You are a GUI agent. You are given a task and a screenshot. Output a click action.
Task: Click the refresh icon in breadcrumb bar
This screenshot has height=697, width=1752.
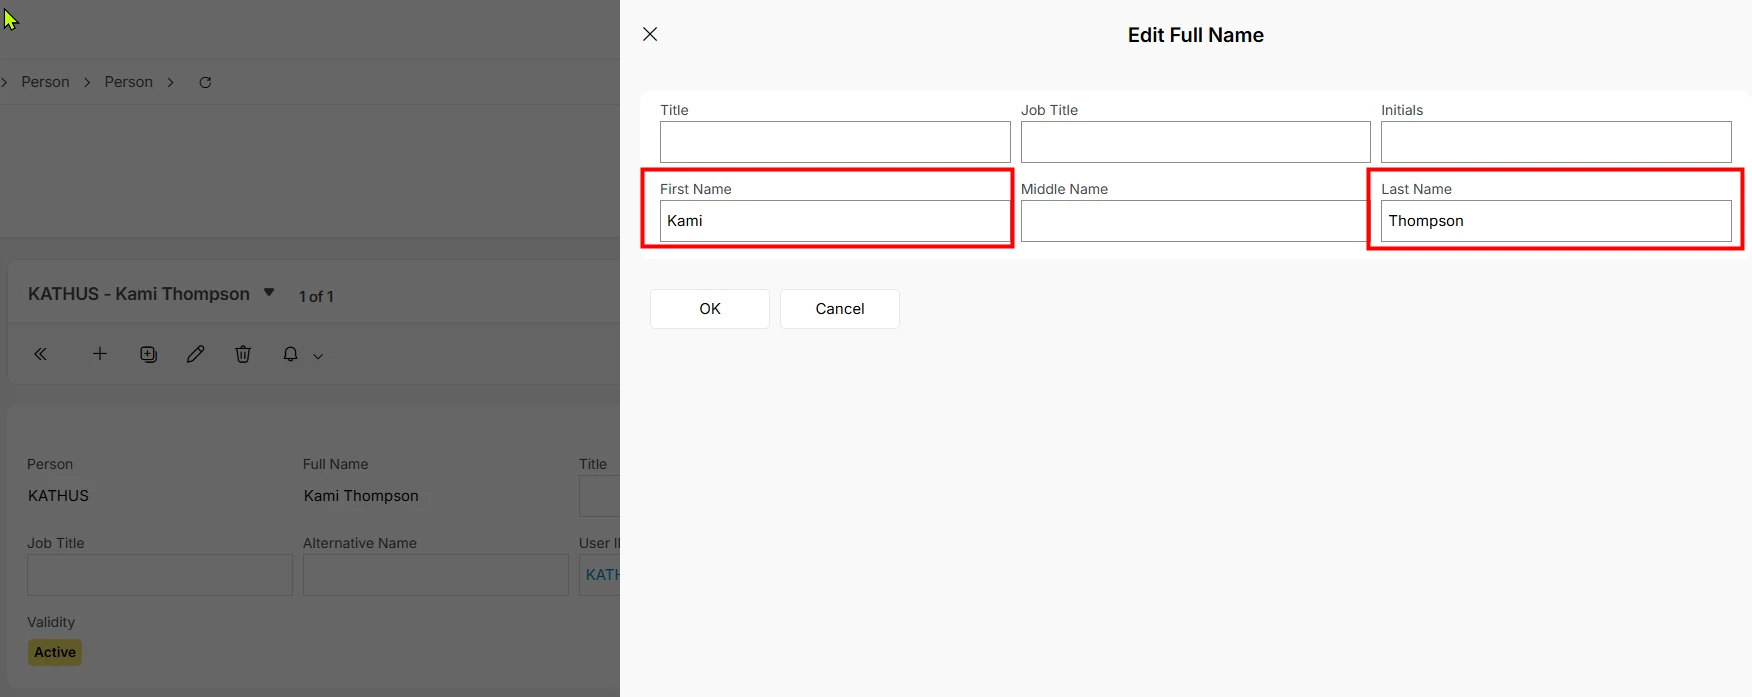point(205,82)
